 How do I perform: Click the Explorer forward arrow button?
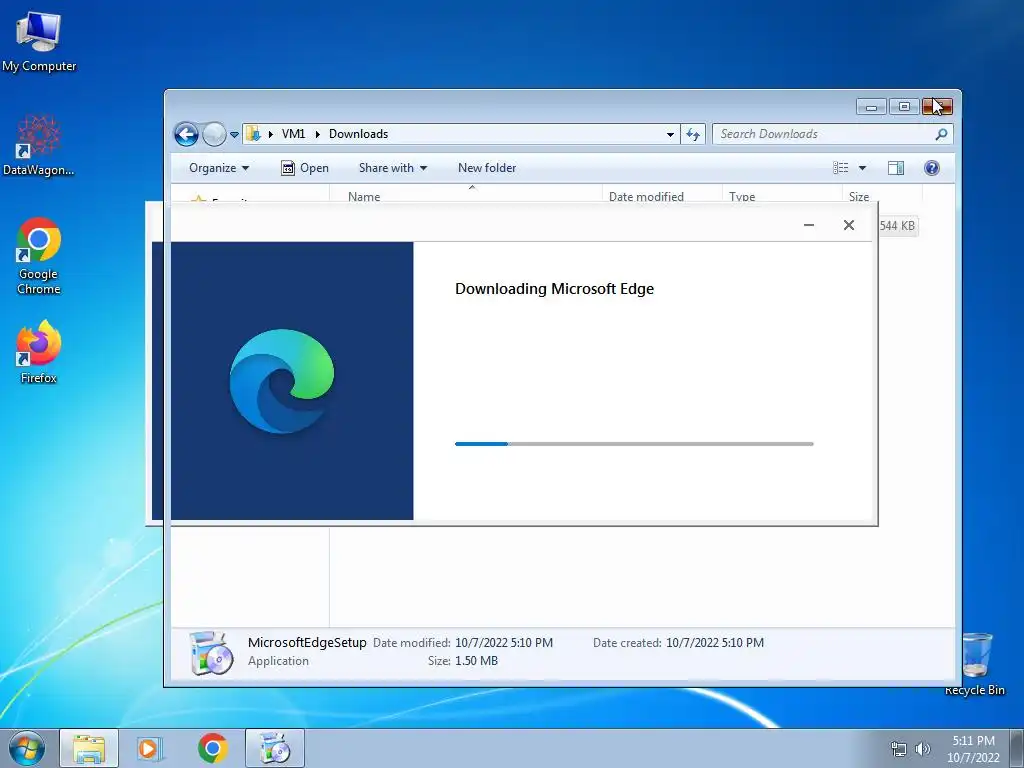214,135
